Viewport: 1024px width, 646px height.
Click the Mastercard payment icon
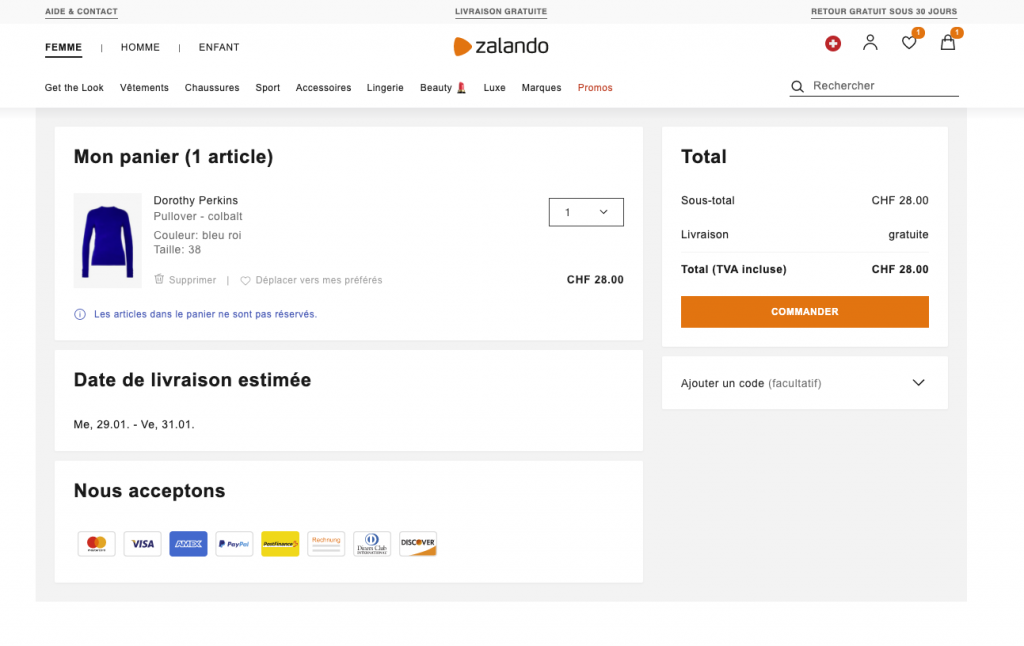(x=97, y=543)
